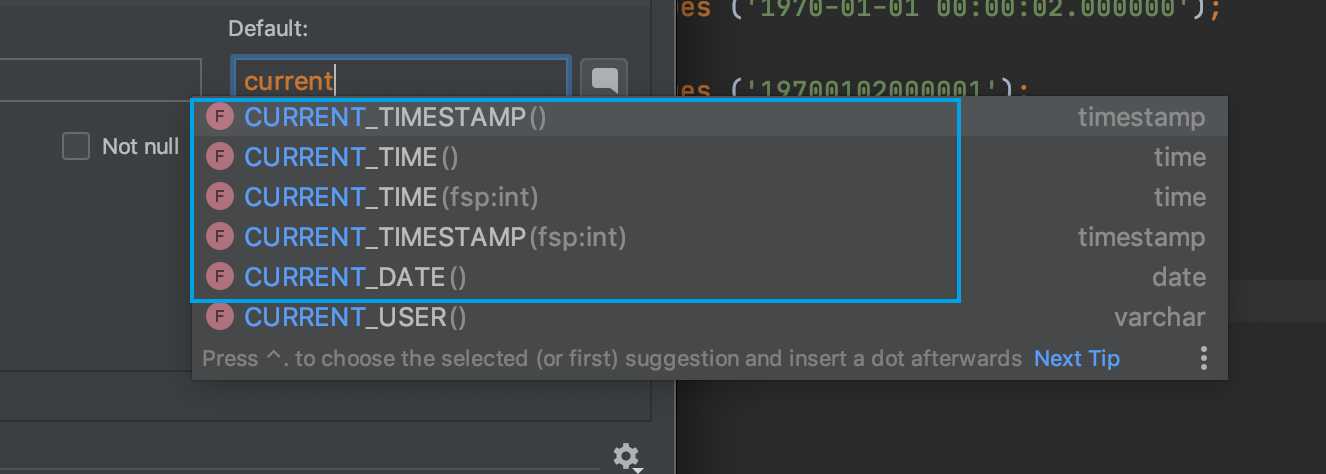The image size is (1326, 474).
Task: Click function icon next to CURRENT_TIMESTAMP()
Action: coord(219,117)
